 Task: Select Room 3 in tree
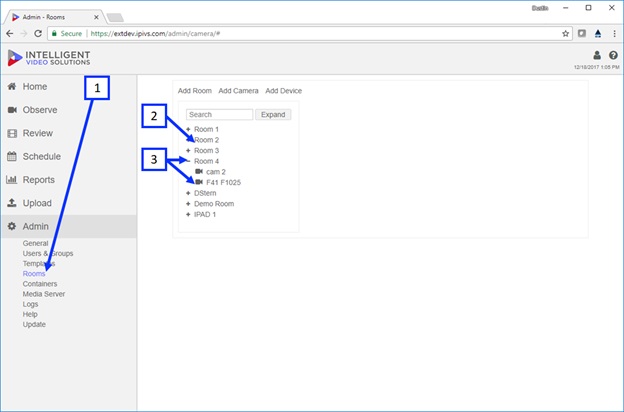(207, 150)
